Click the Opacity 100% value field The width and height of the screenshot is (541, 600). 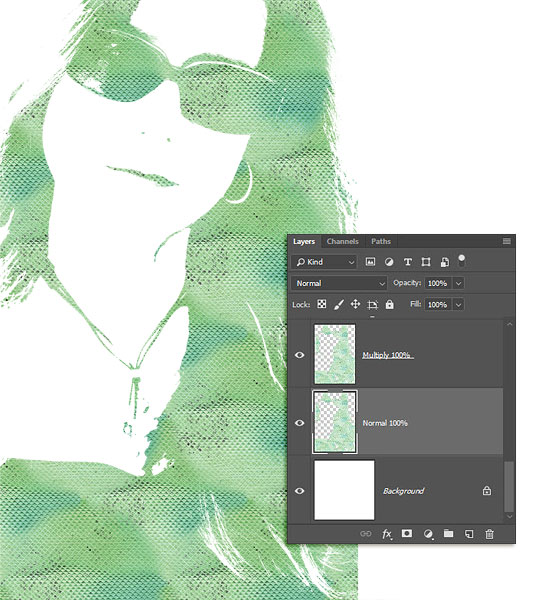coord(438,283)
